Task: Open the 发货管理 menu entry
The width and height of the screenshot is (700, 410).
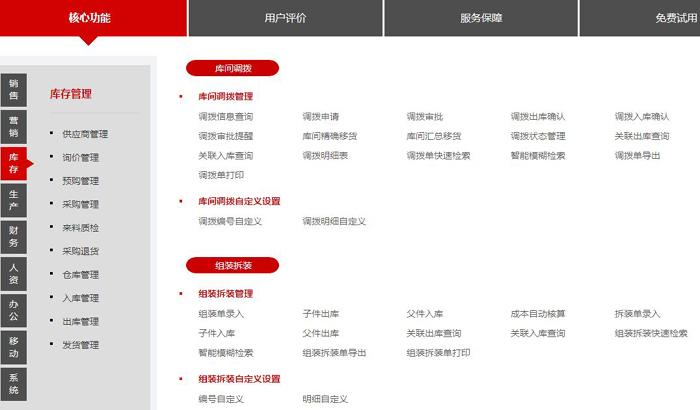Action: tap(80, 345)
